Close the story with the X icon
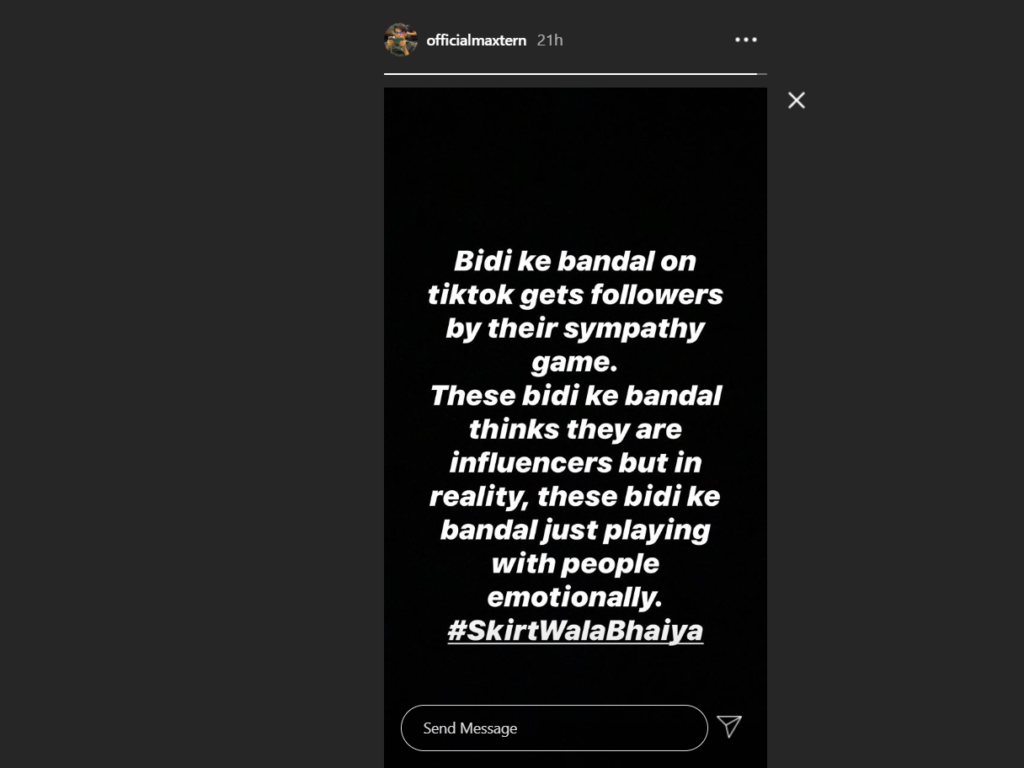 click(x=796, y=101)
